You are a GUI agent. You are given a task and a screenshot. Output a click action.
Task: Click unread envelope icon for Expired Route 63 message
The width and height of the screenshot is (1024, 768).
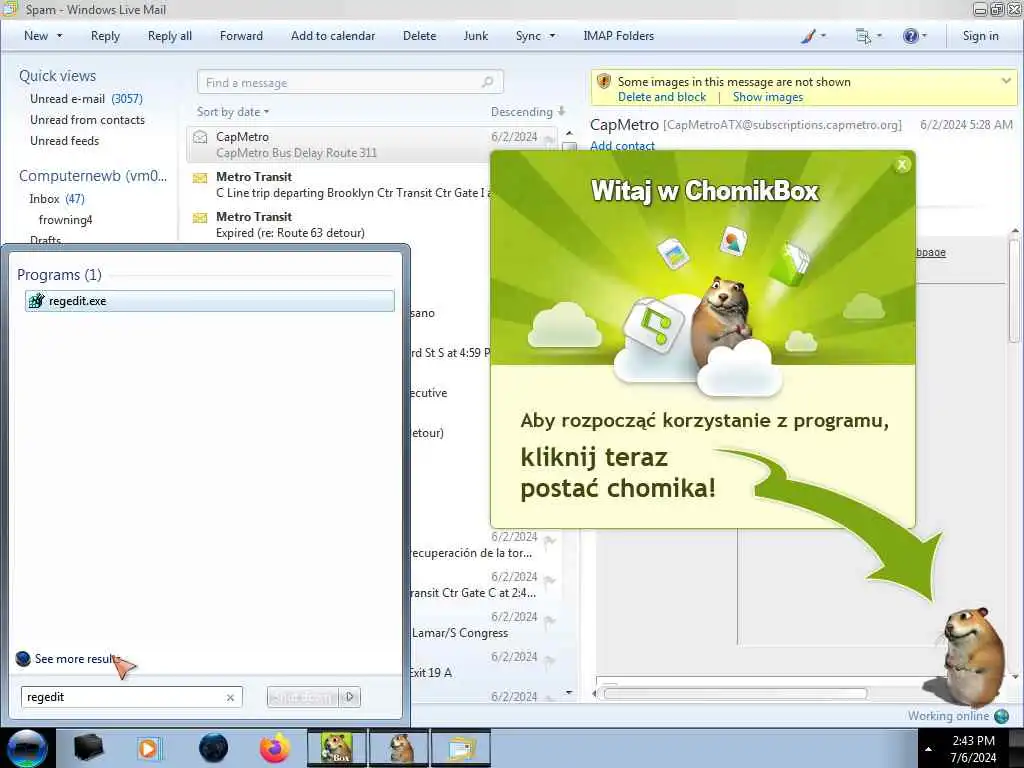[x=200, y=217]
